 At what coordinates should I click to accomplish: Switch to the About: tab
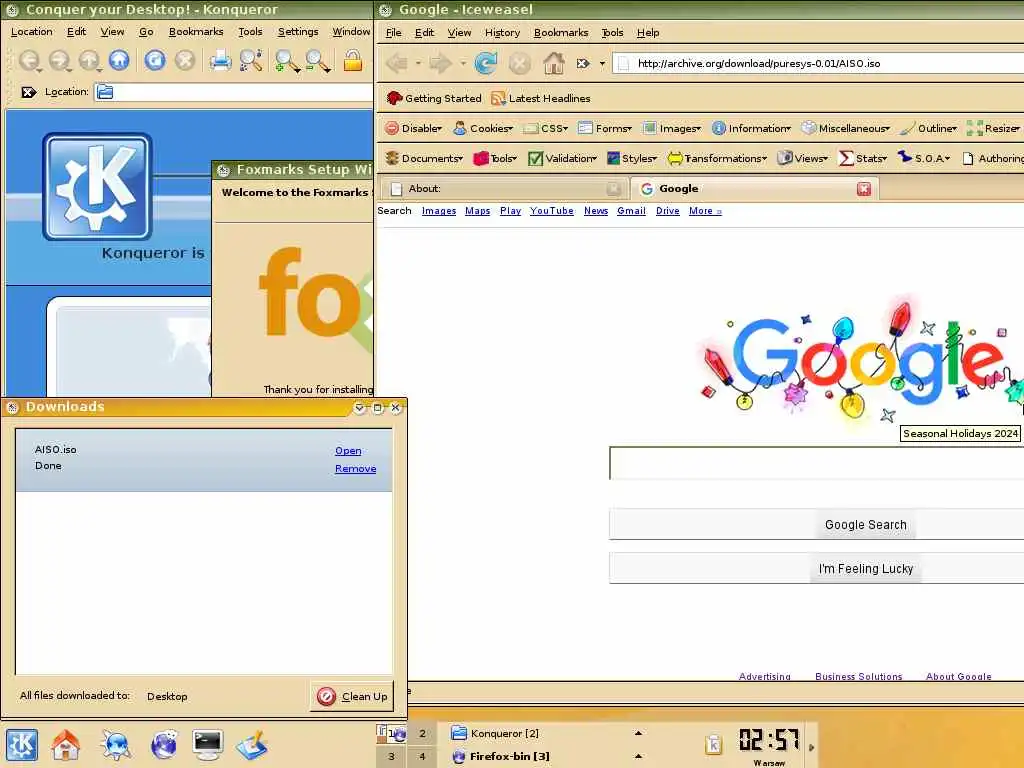tap(503, 189)
